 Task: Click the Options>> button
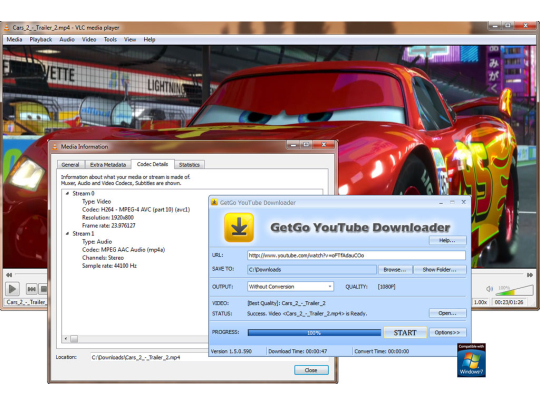(x=447, y=332)
